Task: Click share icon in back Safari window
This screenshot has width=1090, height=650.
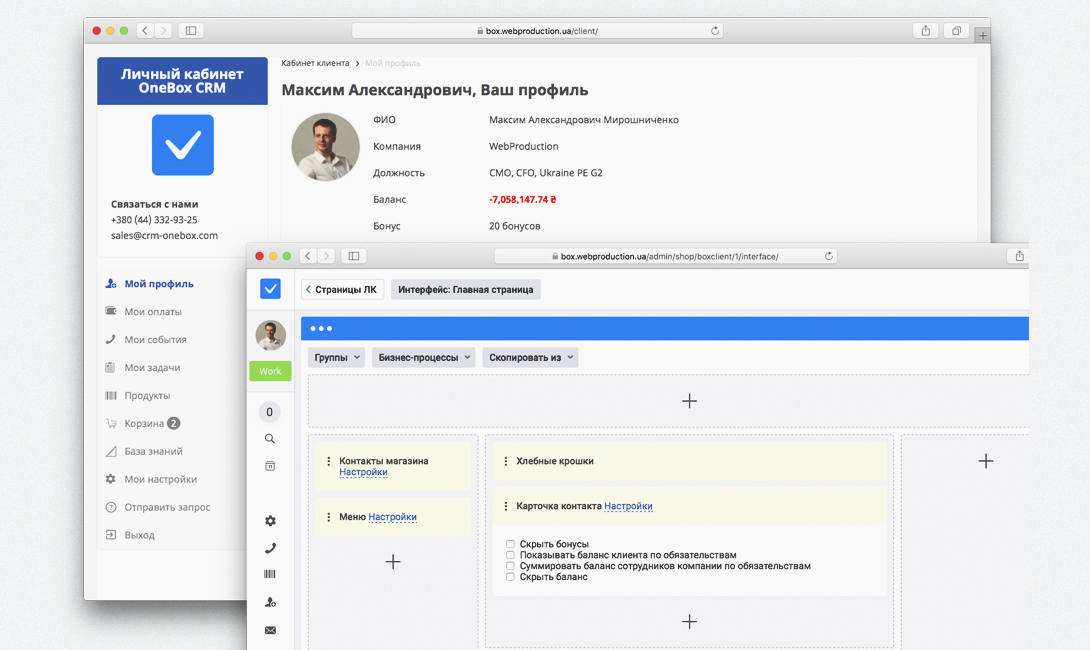Action: (925, 31)
